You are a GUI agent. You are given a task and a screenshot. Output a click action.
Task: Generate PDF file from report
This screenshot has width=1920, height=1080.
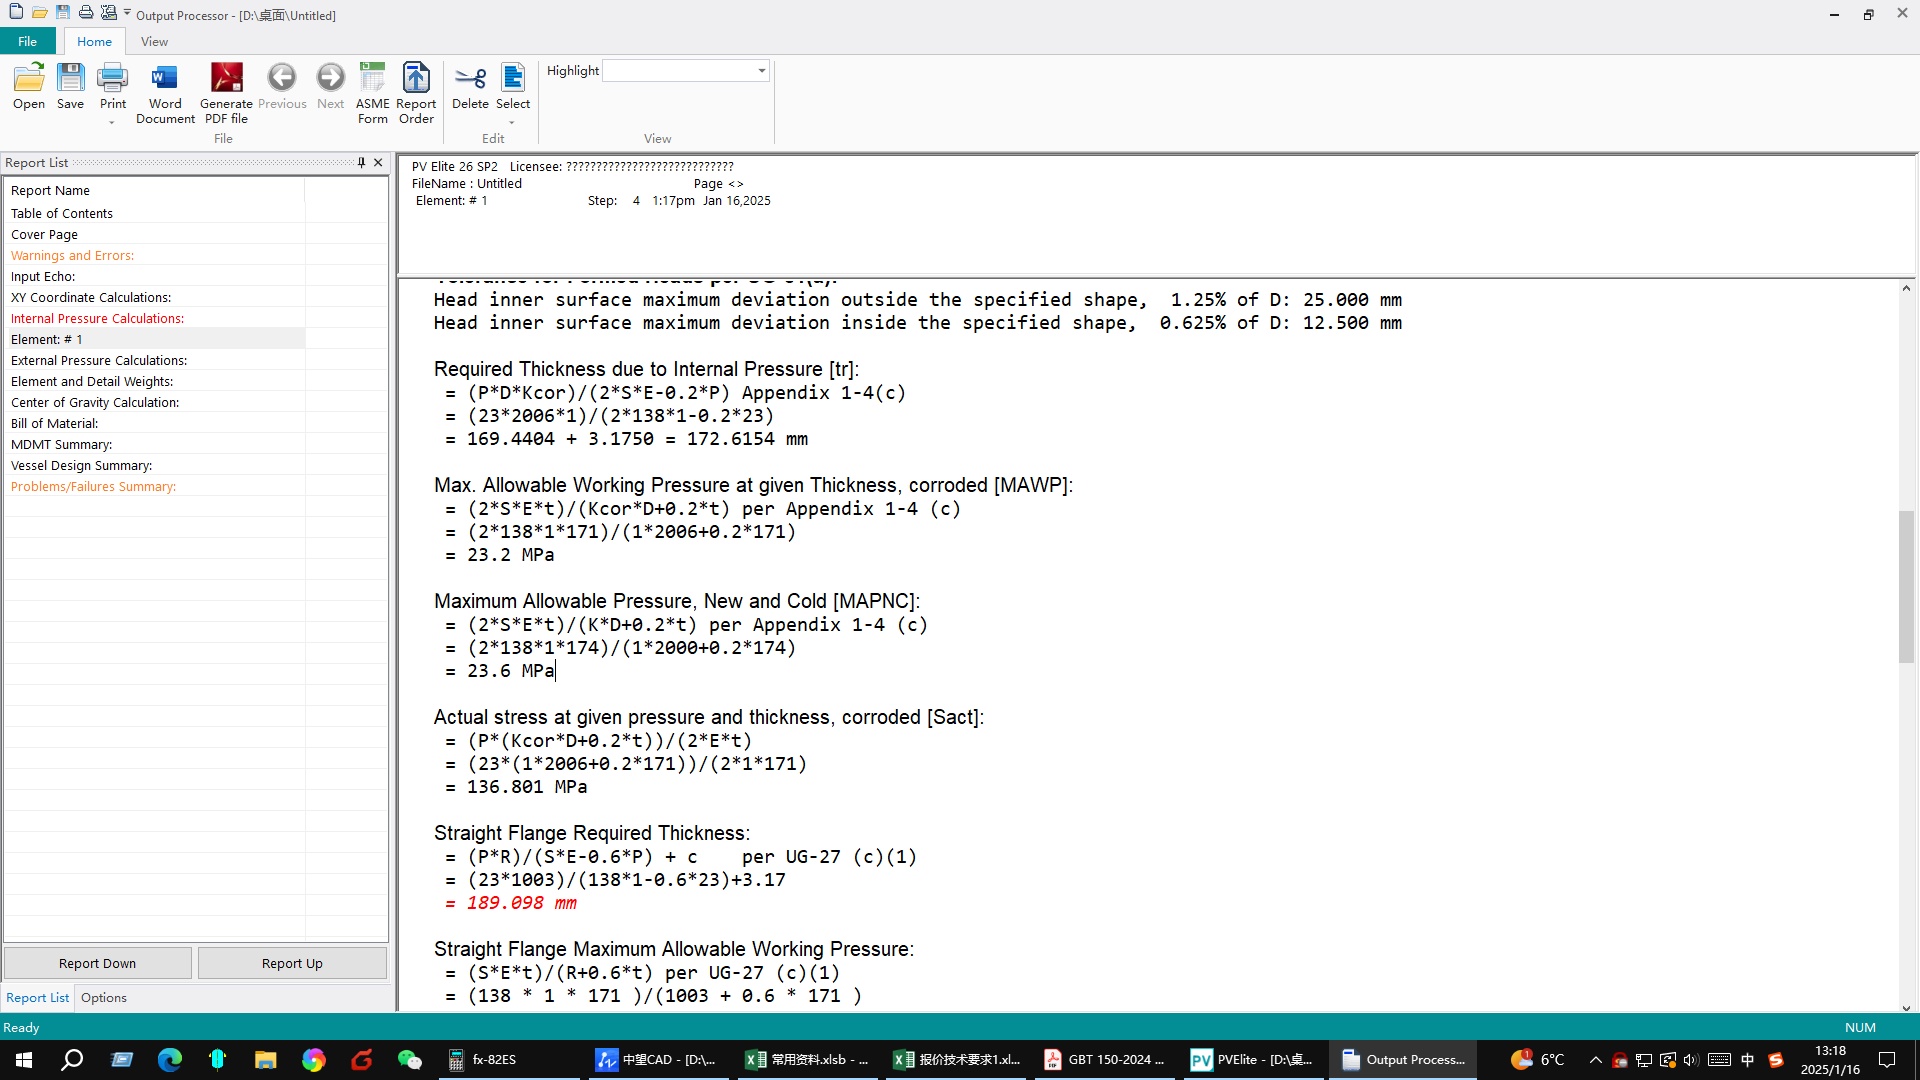coord(226,94)
